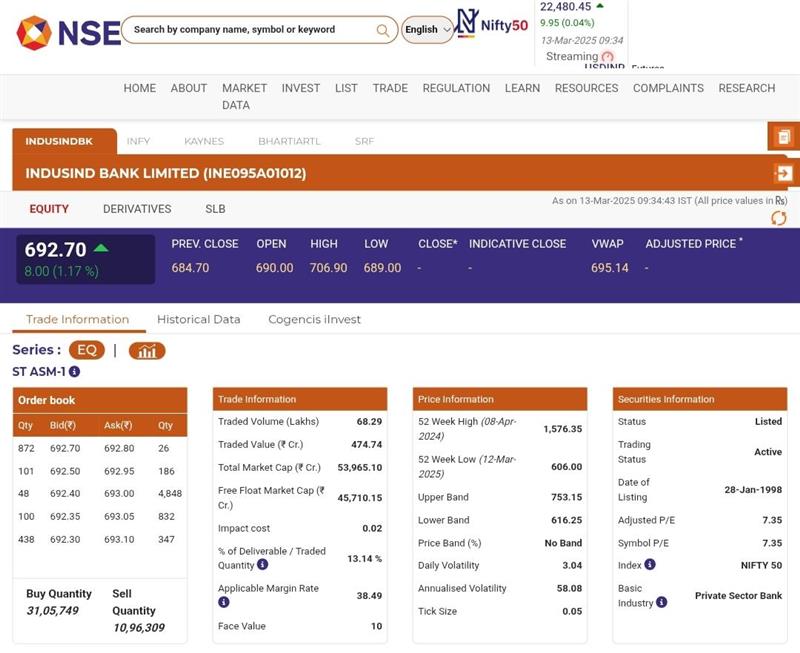This screenshot has height=653, width=800.
Task: Open the RESEARCH menu
Action: (746, 88)
